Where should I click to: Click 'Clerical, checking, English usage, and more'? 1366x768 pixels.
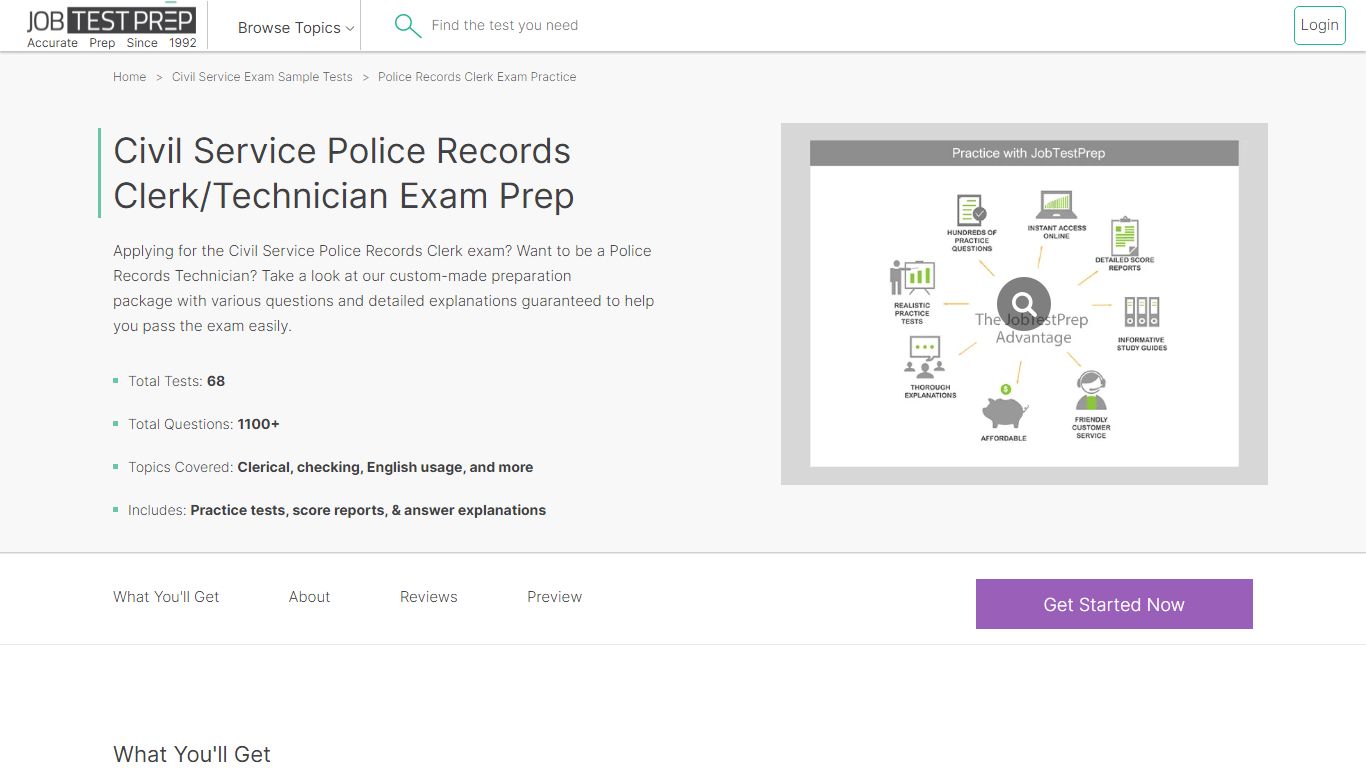tap(385, 467)
